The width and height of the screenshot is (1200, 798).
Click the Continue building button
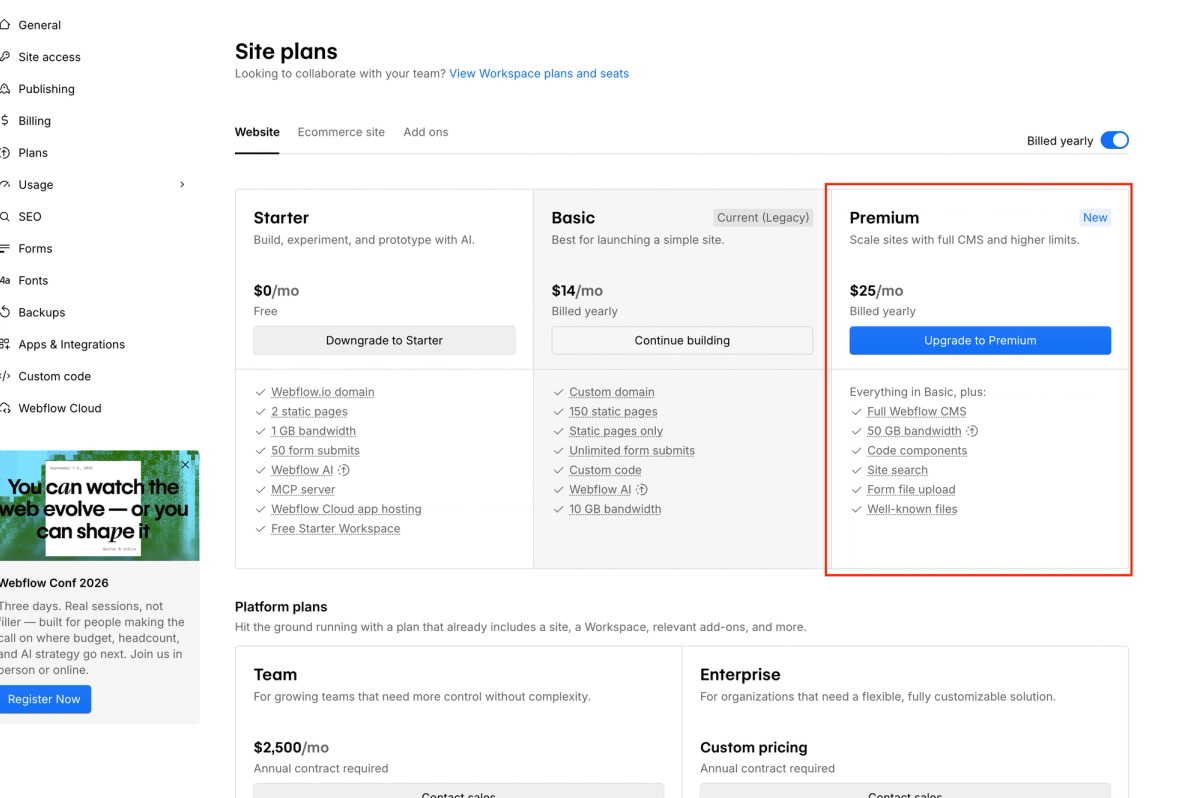(682, 340)
